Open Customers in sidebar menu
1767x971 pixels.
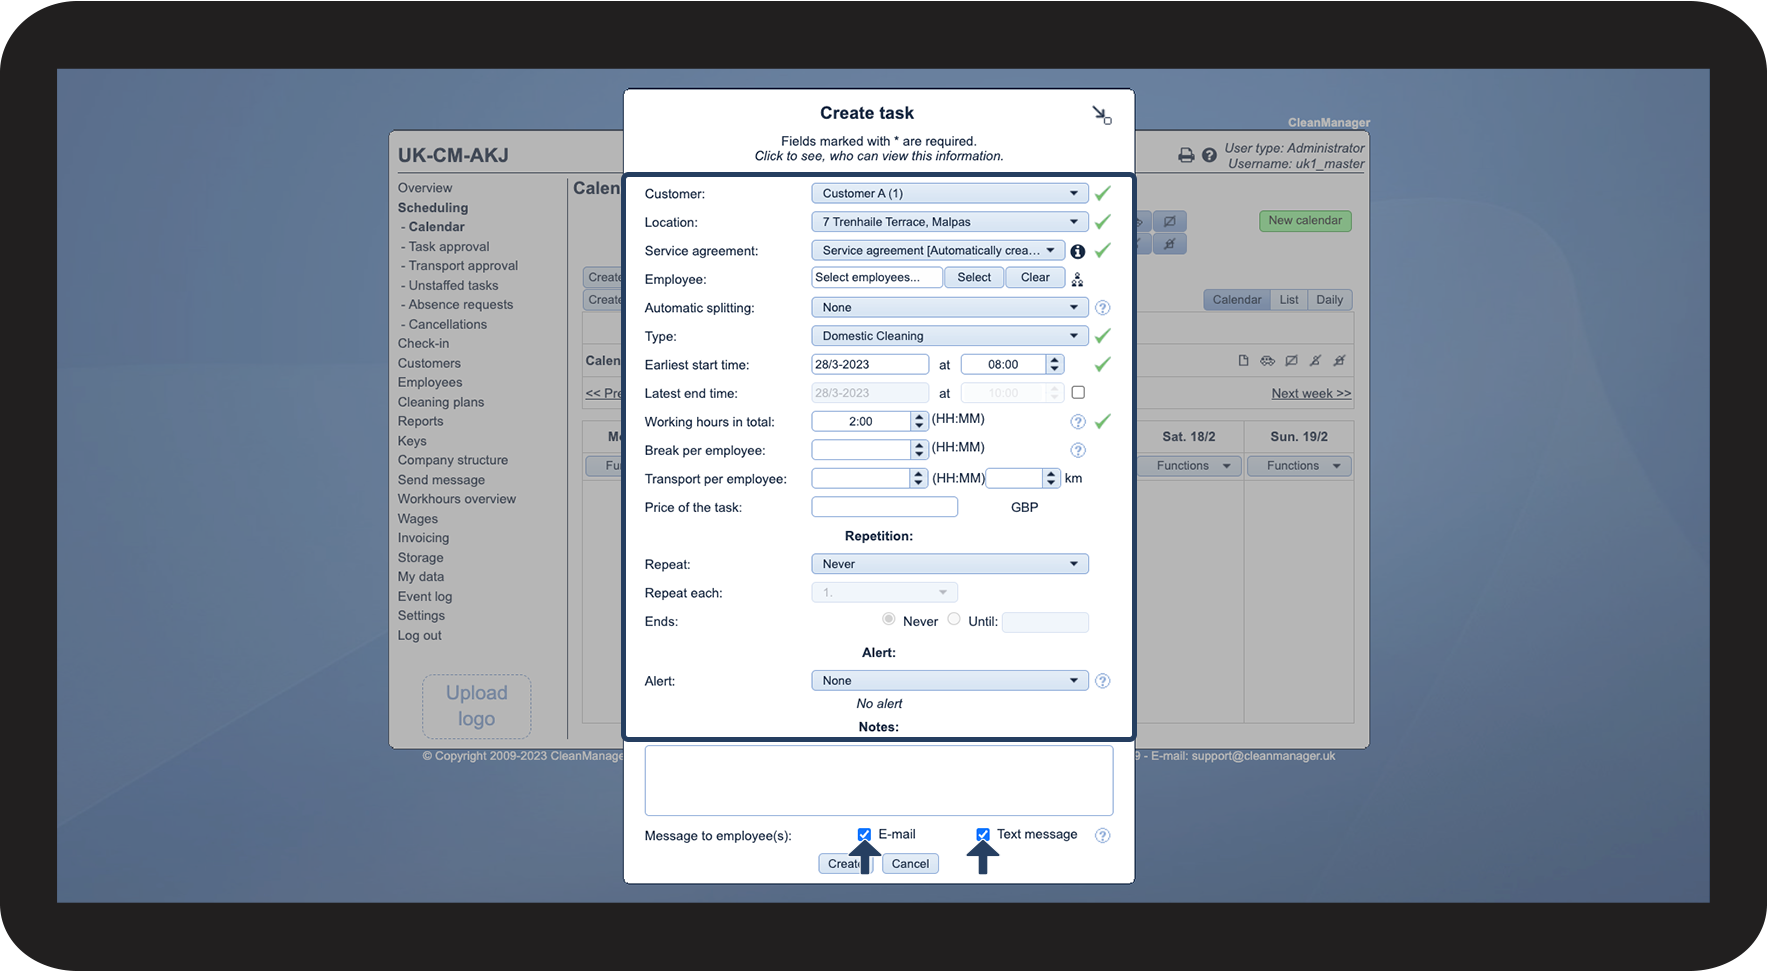[429, 364]
